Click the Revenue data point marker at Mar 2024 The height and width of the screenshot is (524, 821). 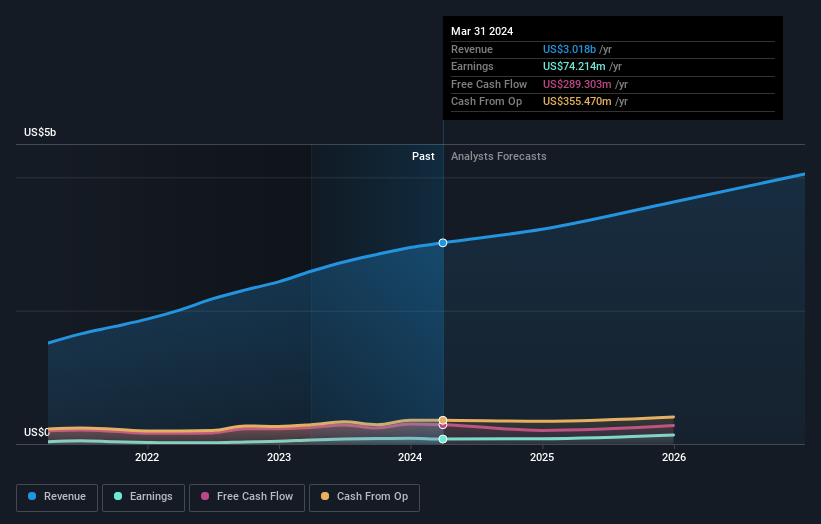pos(443,243)
